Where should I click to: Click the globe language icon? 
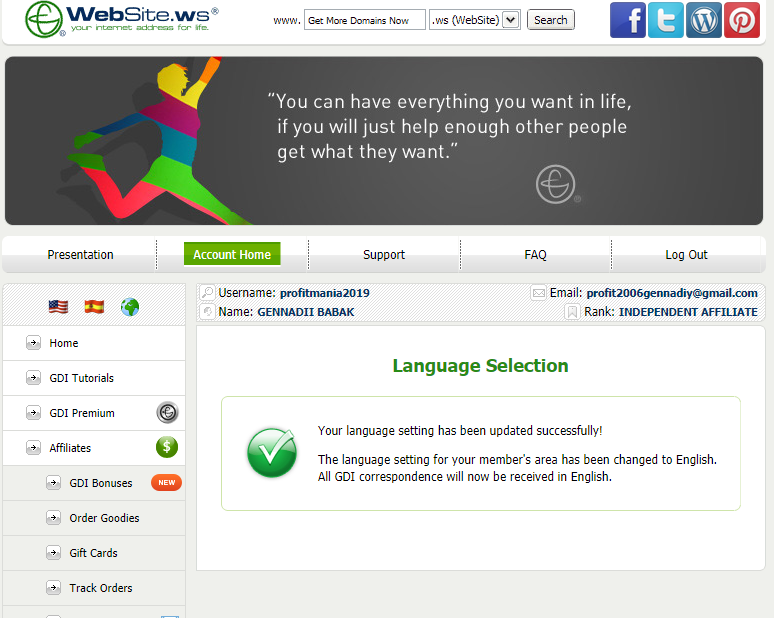click(130, 307)
